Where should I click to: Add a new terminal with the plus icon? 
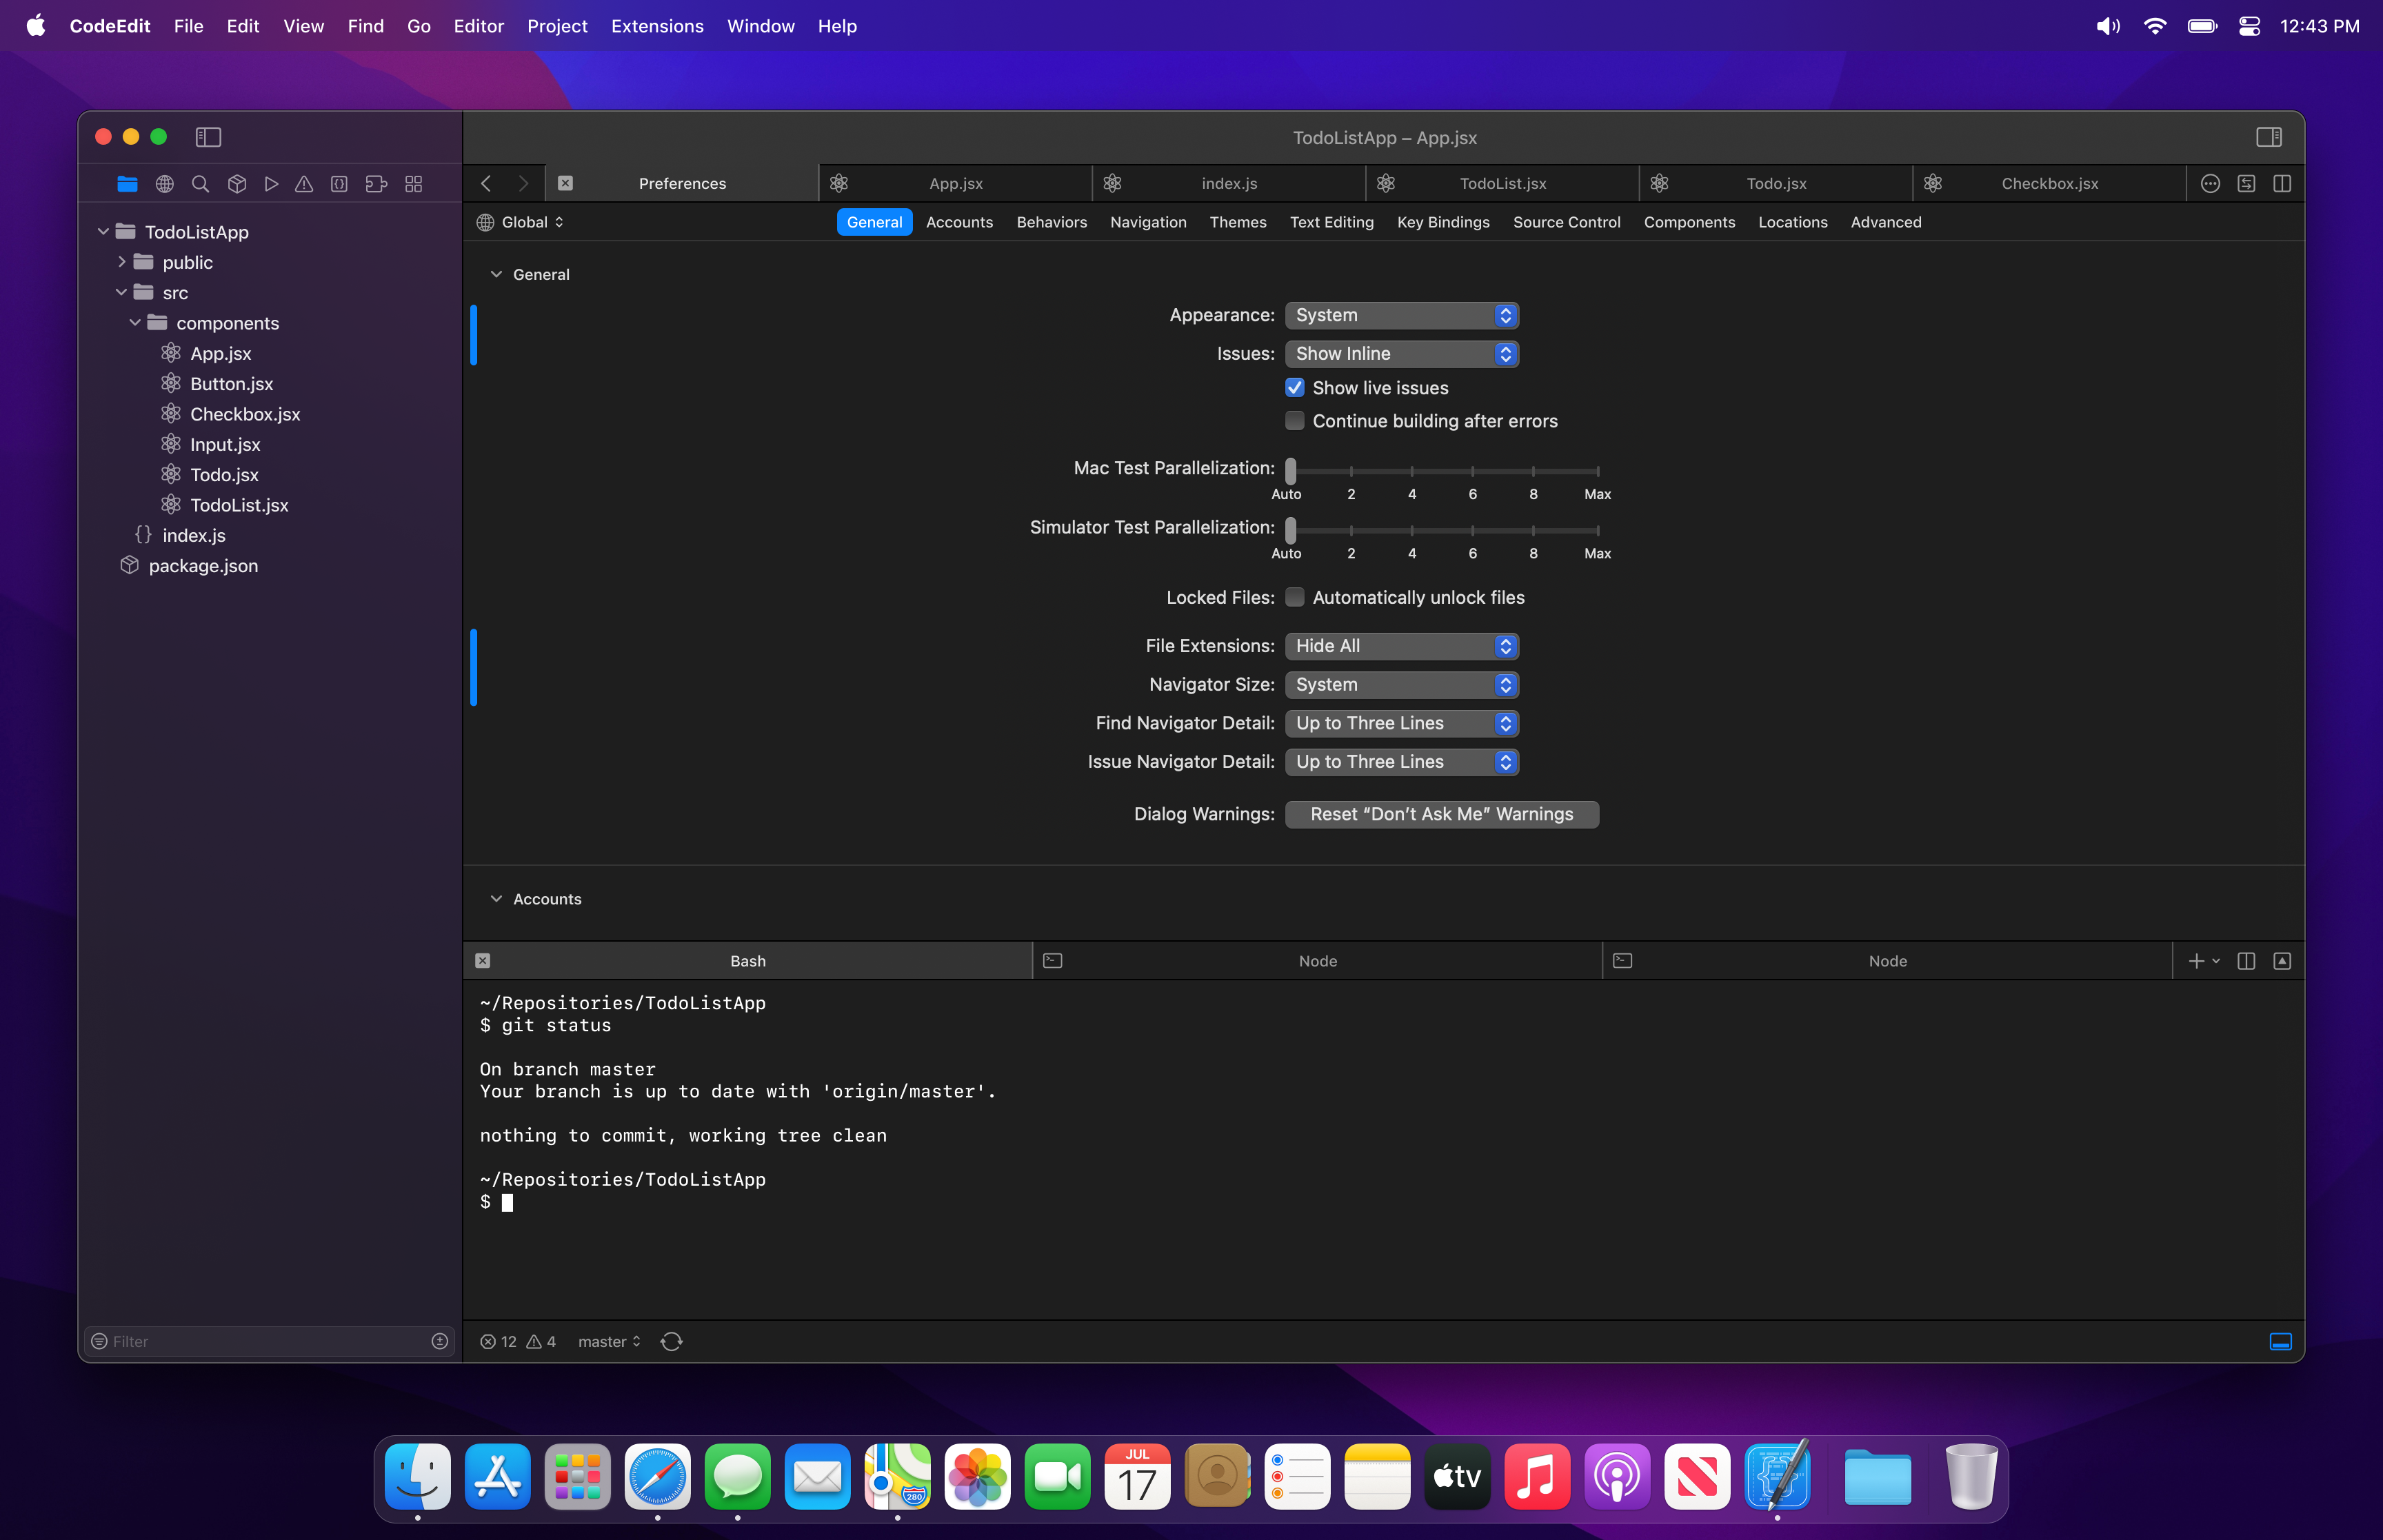tap(2196, 961)
